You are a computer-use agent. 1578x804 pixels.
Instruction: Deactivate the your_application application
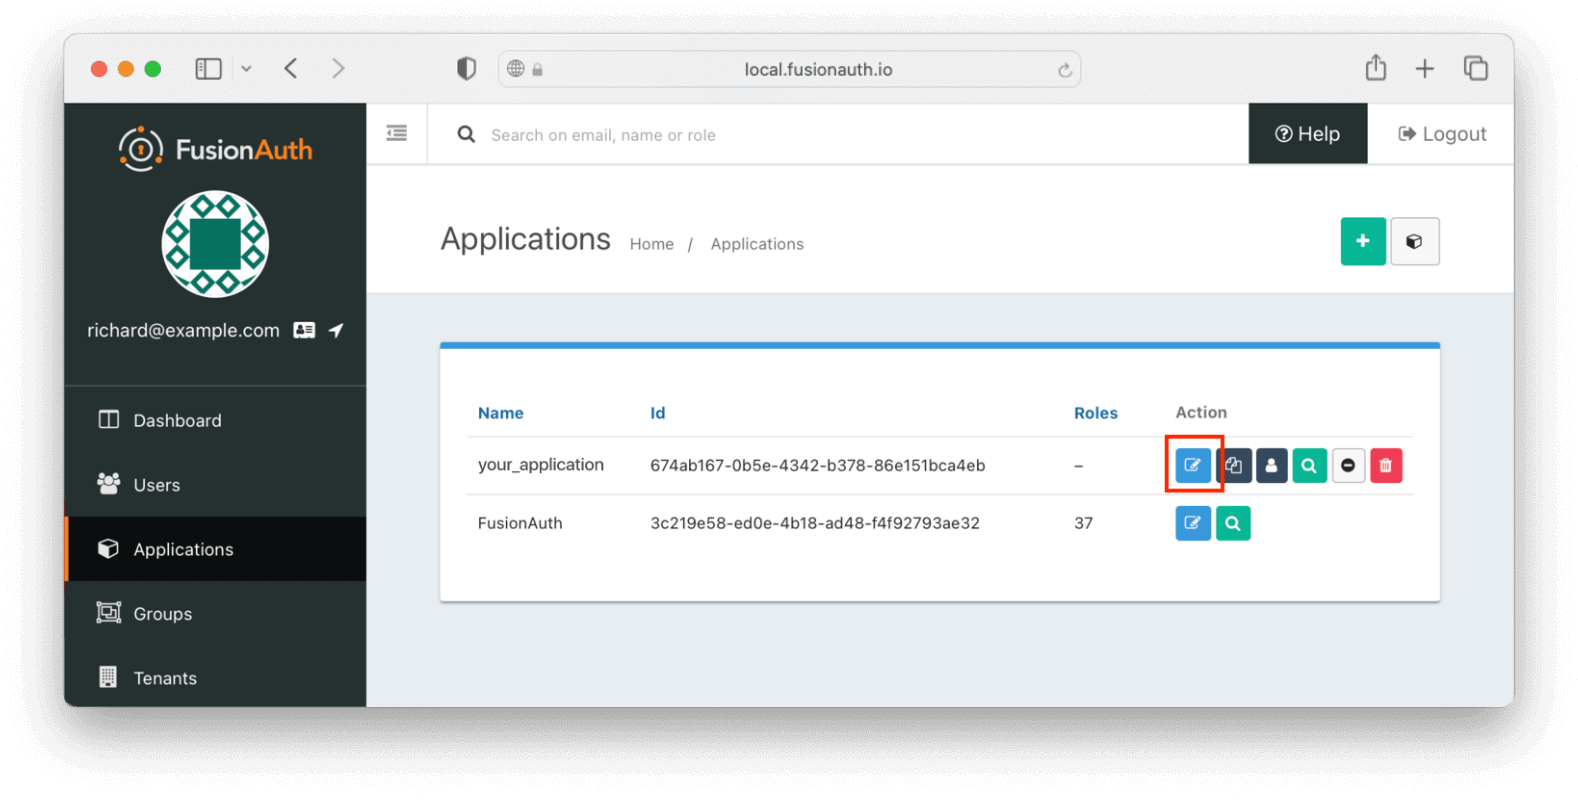point(1348,465)
